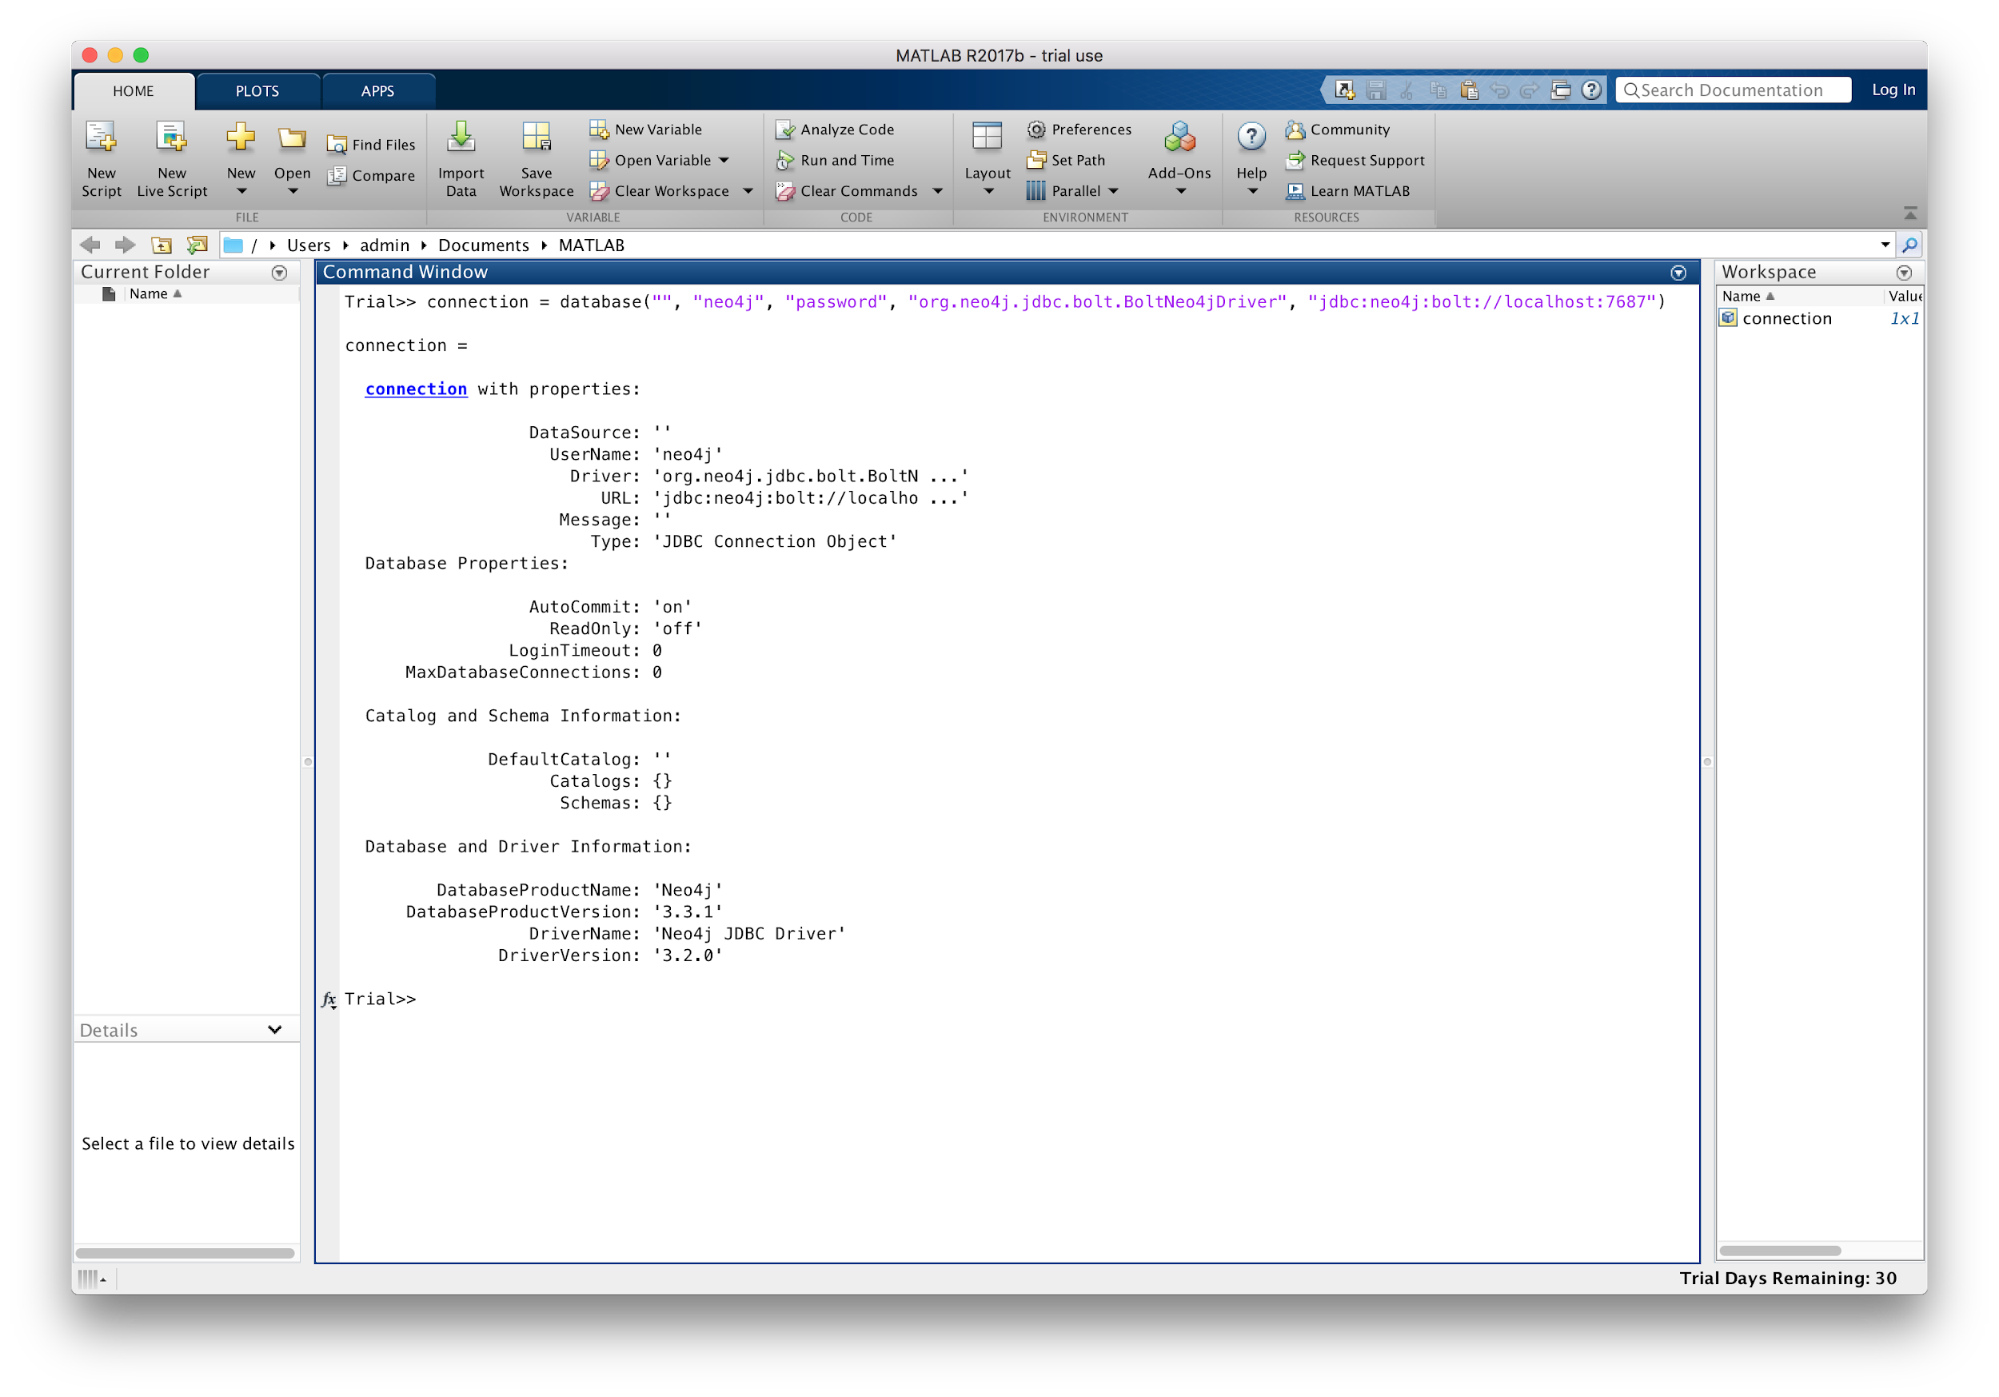The image size is (1999, 1397).
Task: Click the New Script icon
Action: tap(101, 138)
